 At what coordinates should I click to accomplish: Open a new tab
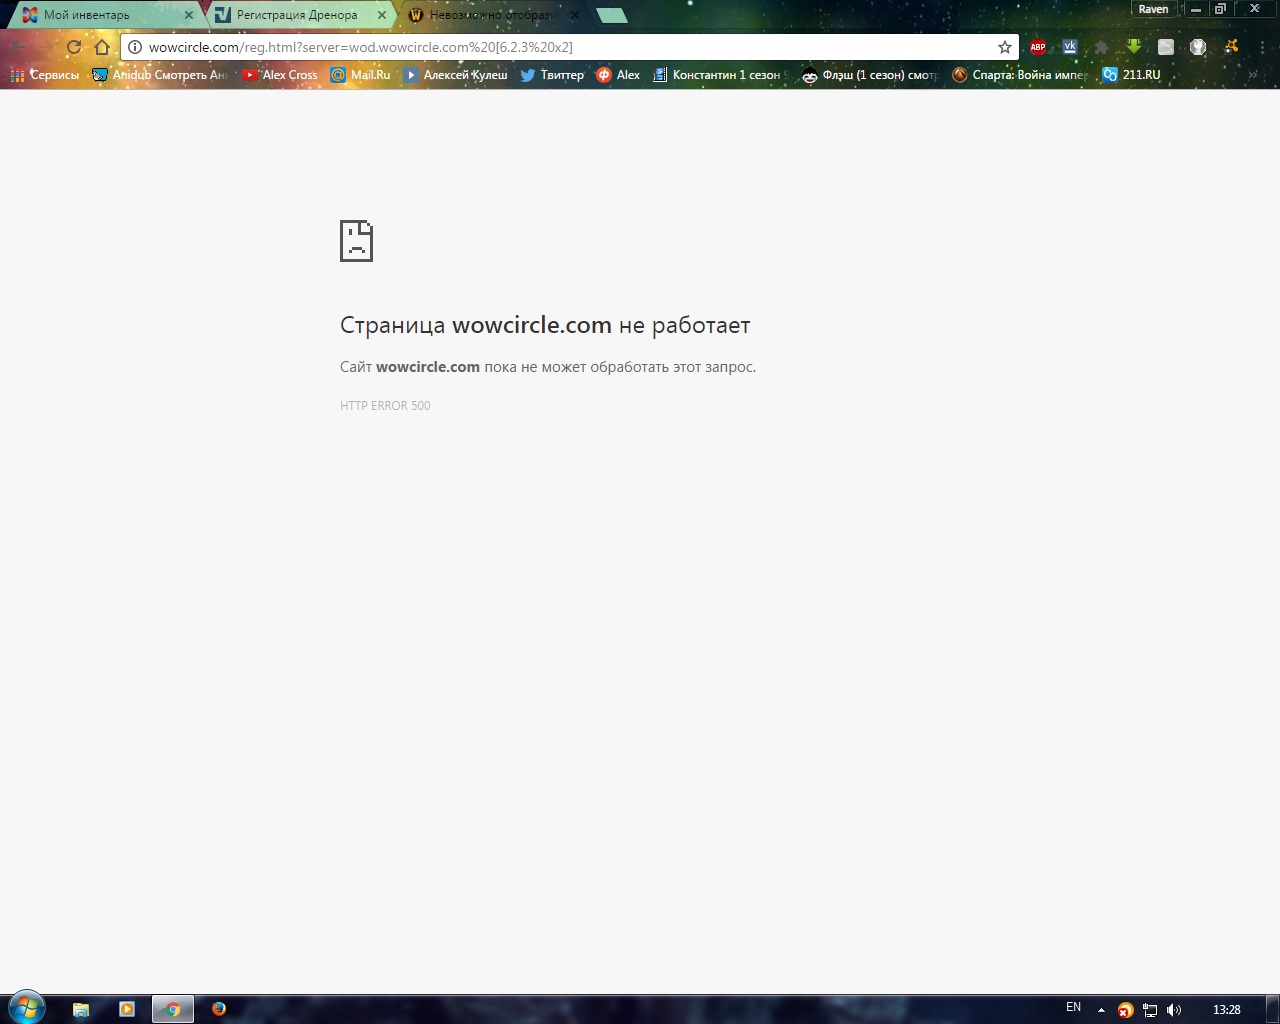(611, 15)
